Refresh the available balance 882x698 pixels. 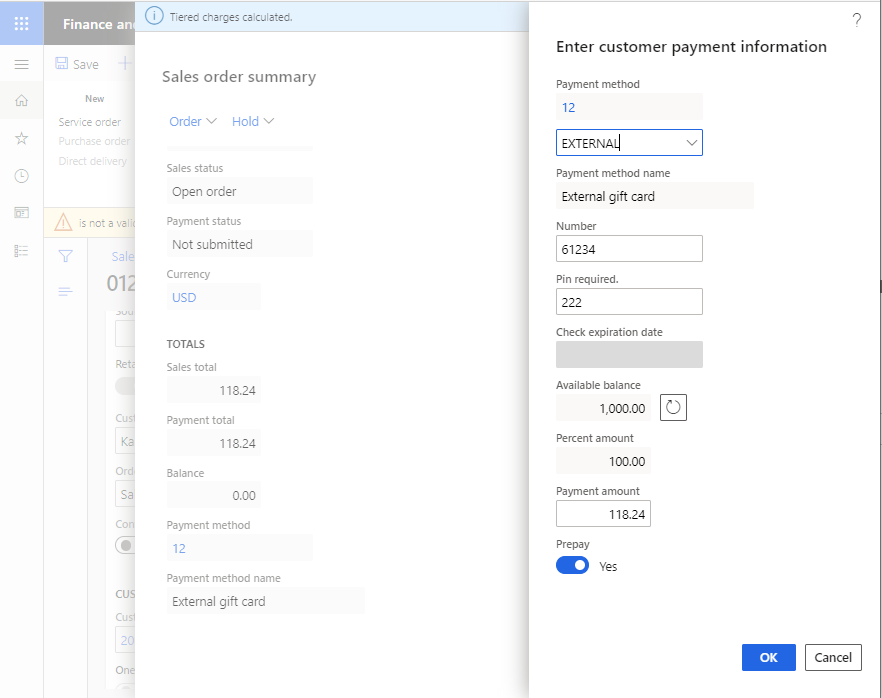click(x=673, y=407)
